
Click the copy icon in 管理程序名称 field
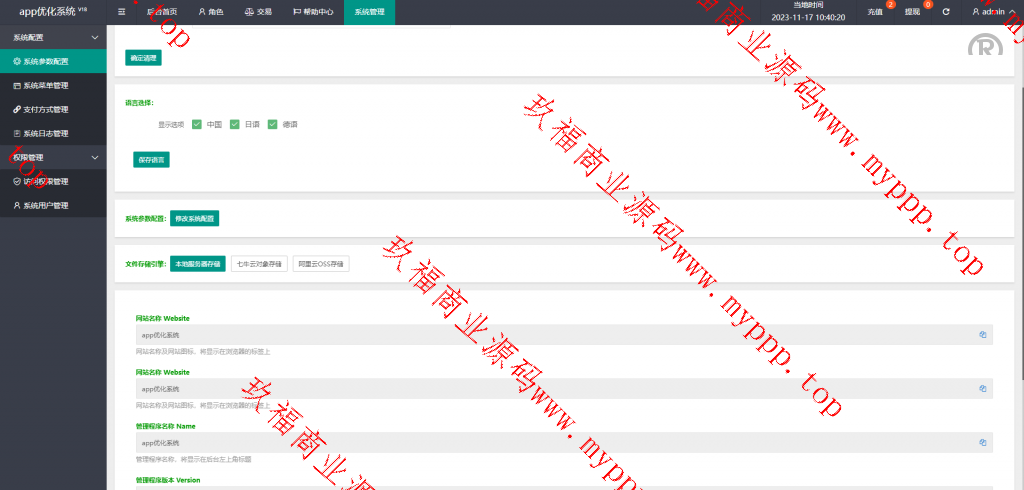click(x=983, y=442)
